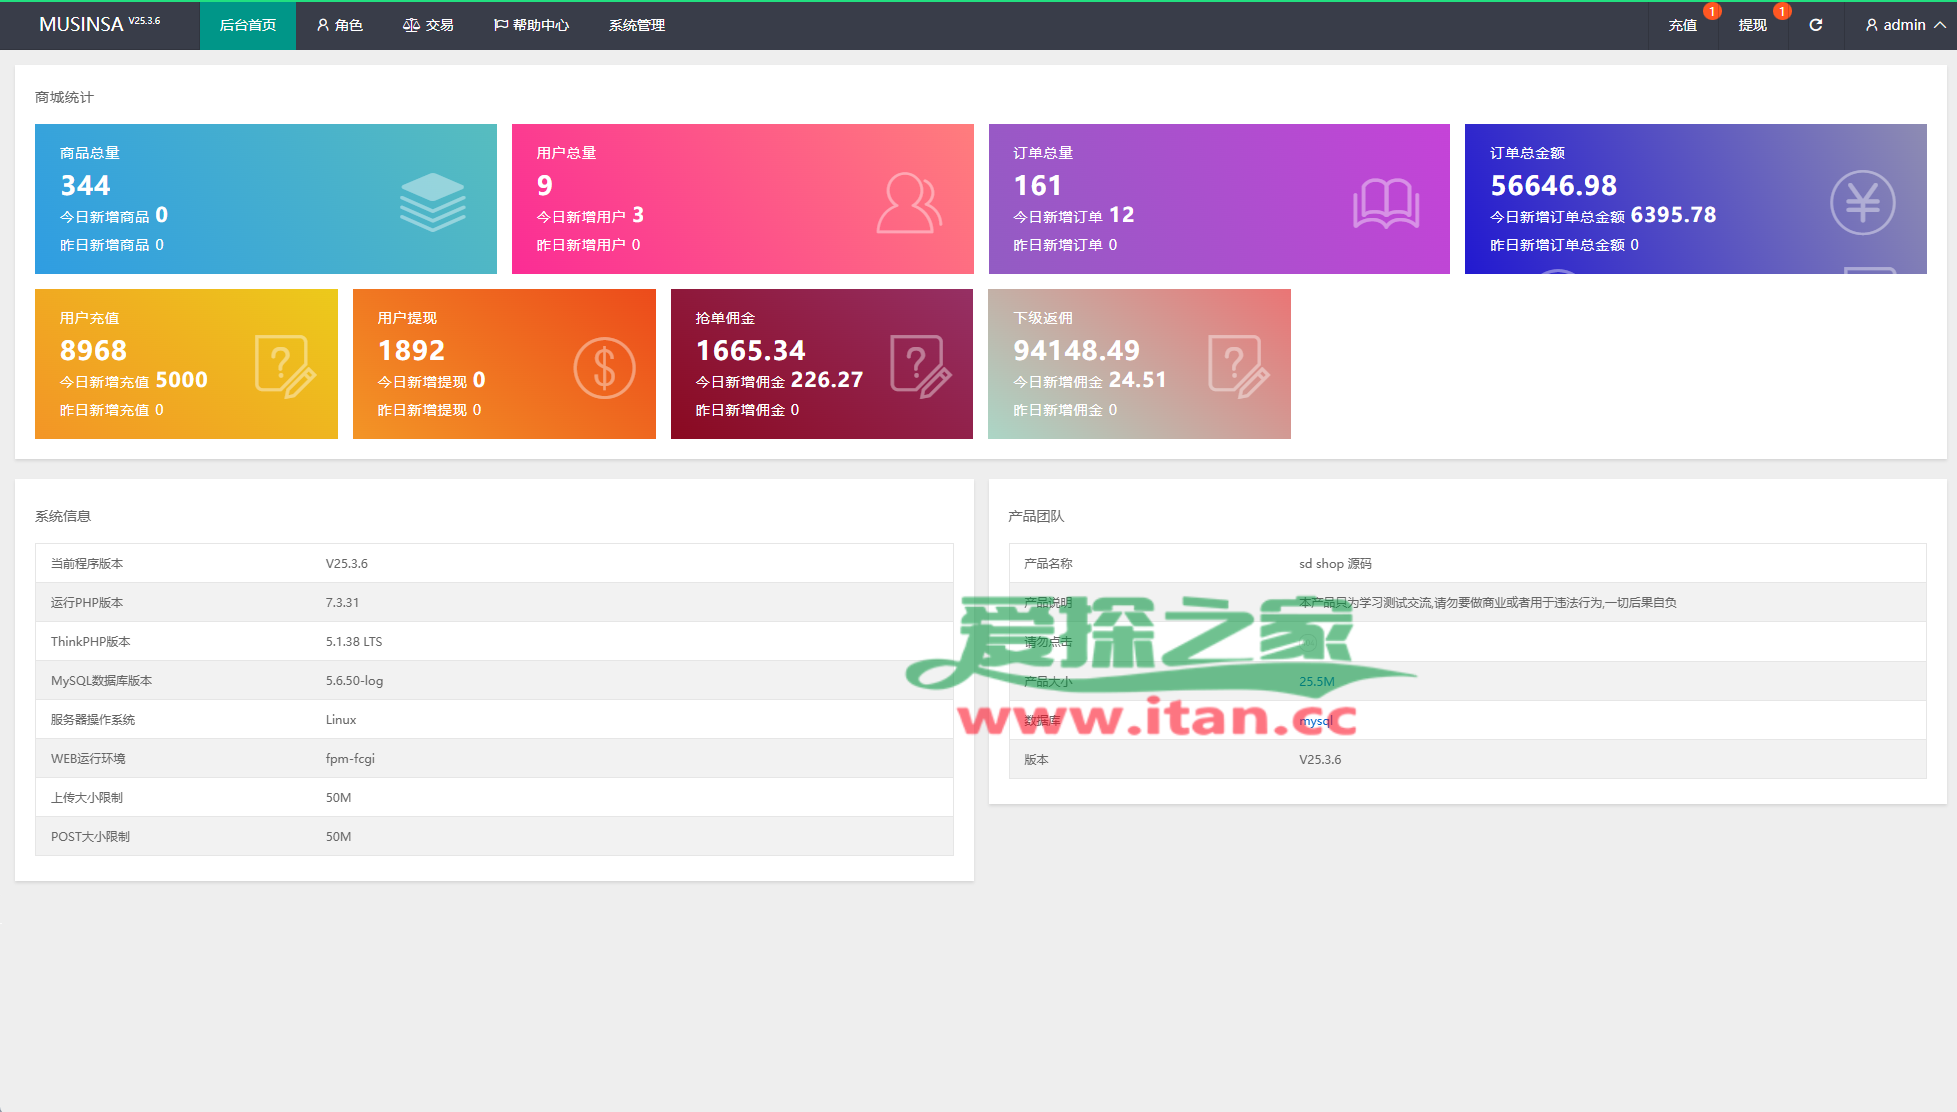Click the 提现 notification button
The height and width of the screenshot is (1112, 1957).
tap(1752, 25)
